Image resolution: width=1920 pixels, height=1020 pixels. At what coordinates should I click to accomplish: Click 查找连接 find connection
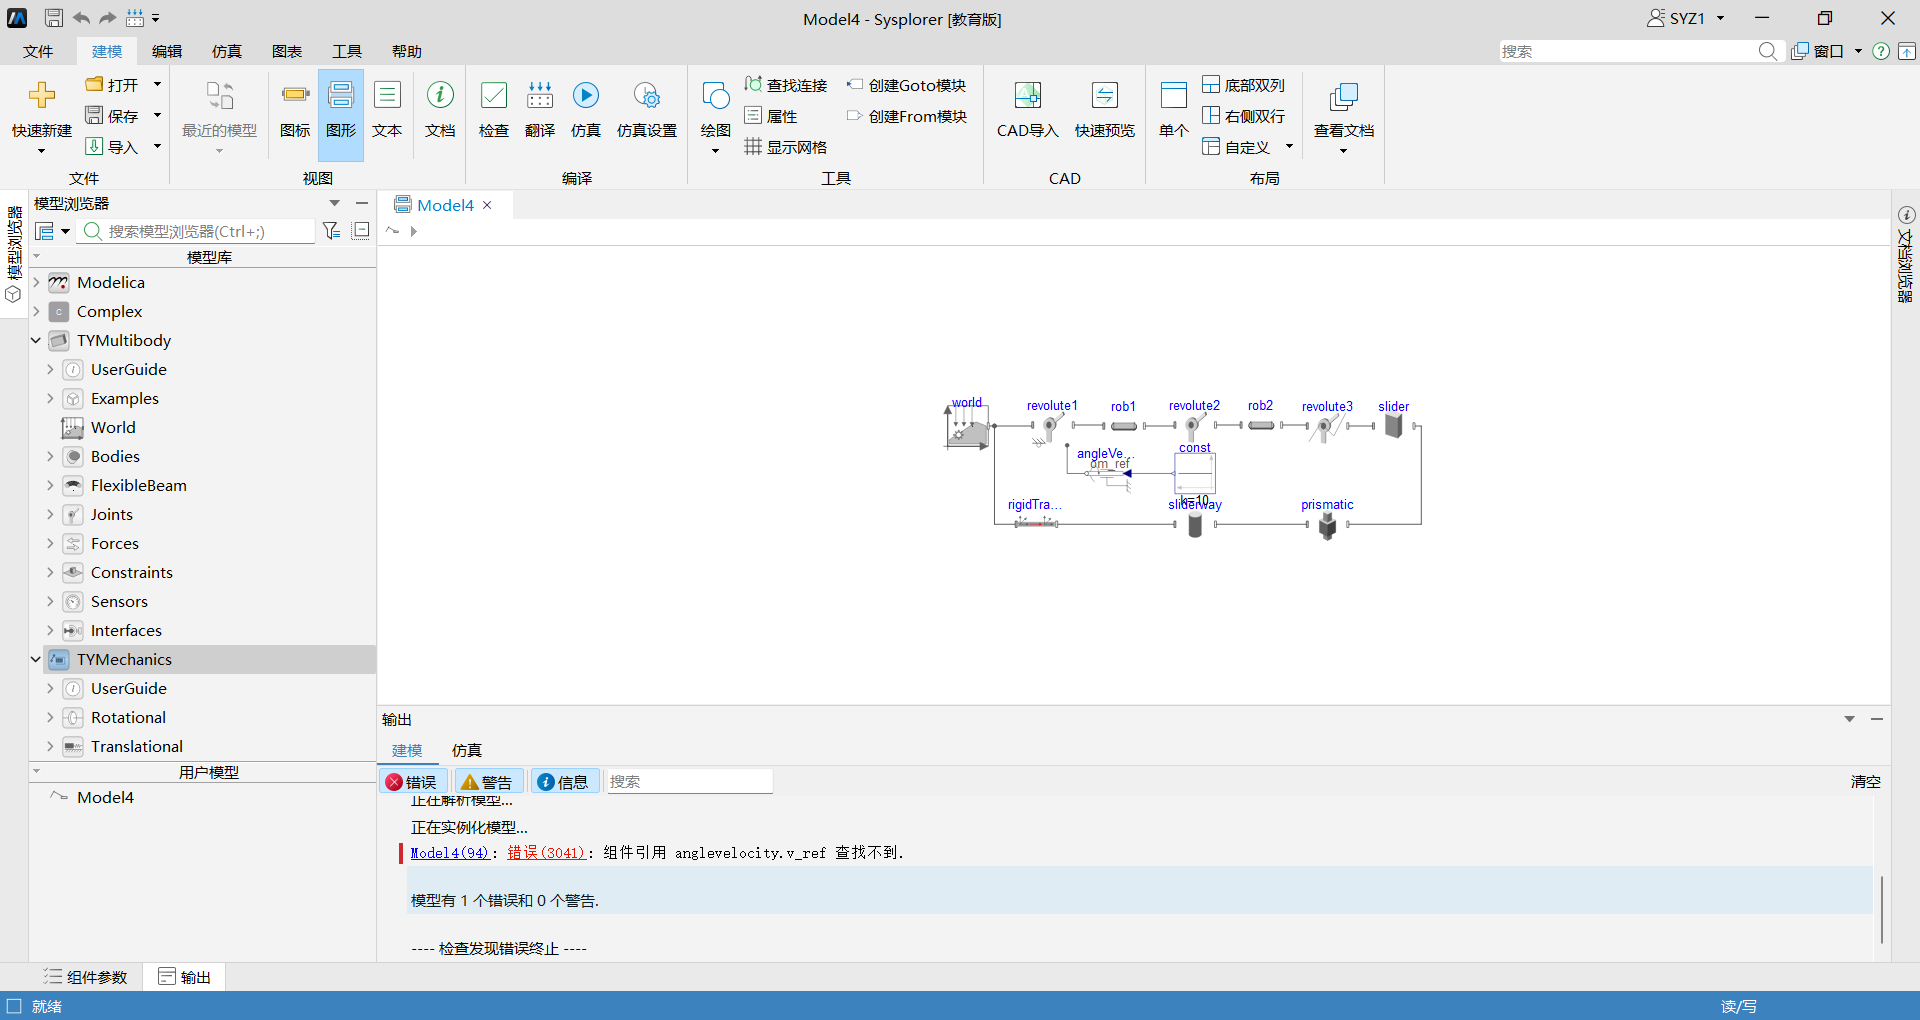click(x=786, y=85)
